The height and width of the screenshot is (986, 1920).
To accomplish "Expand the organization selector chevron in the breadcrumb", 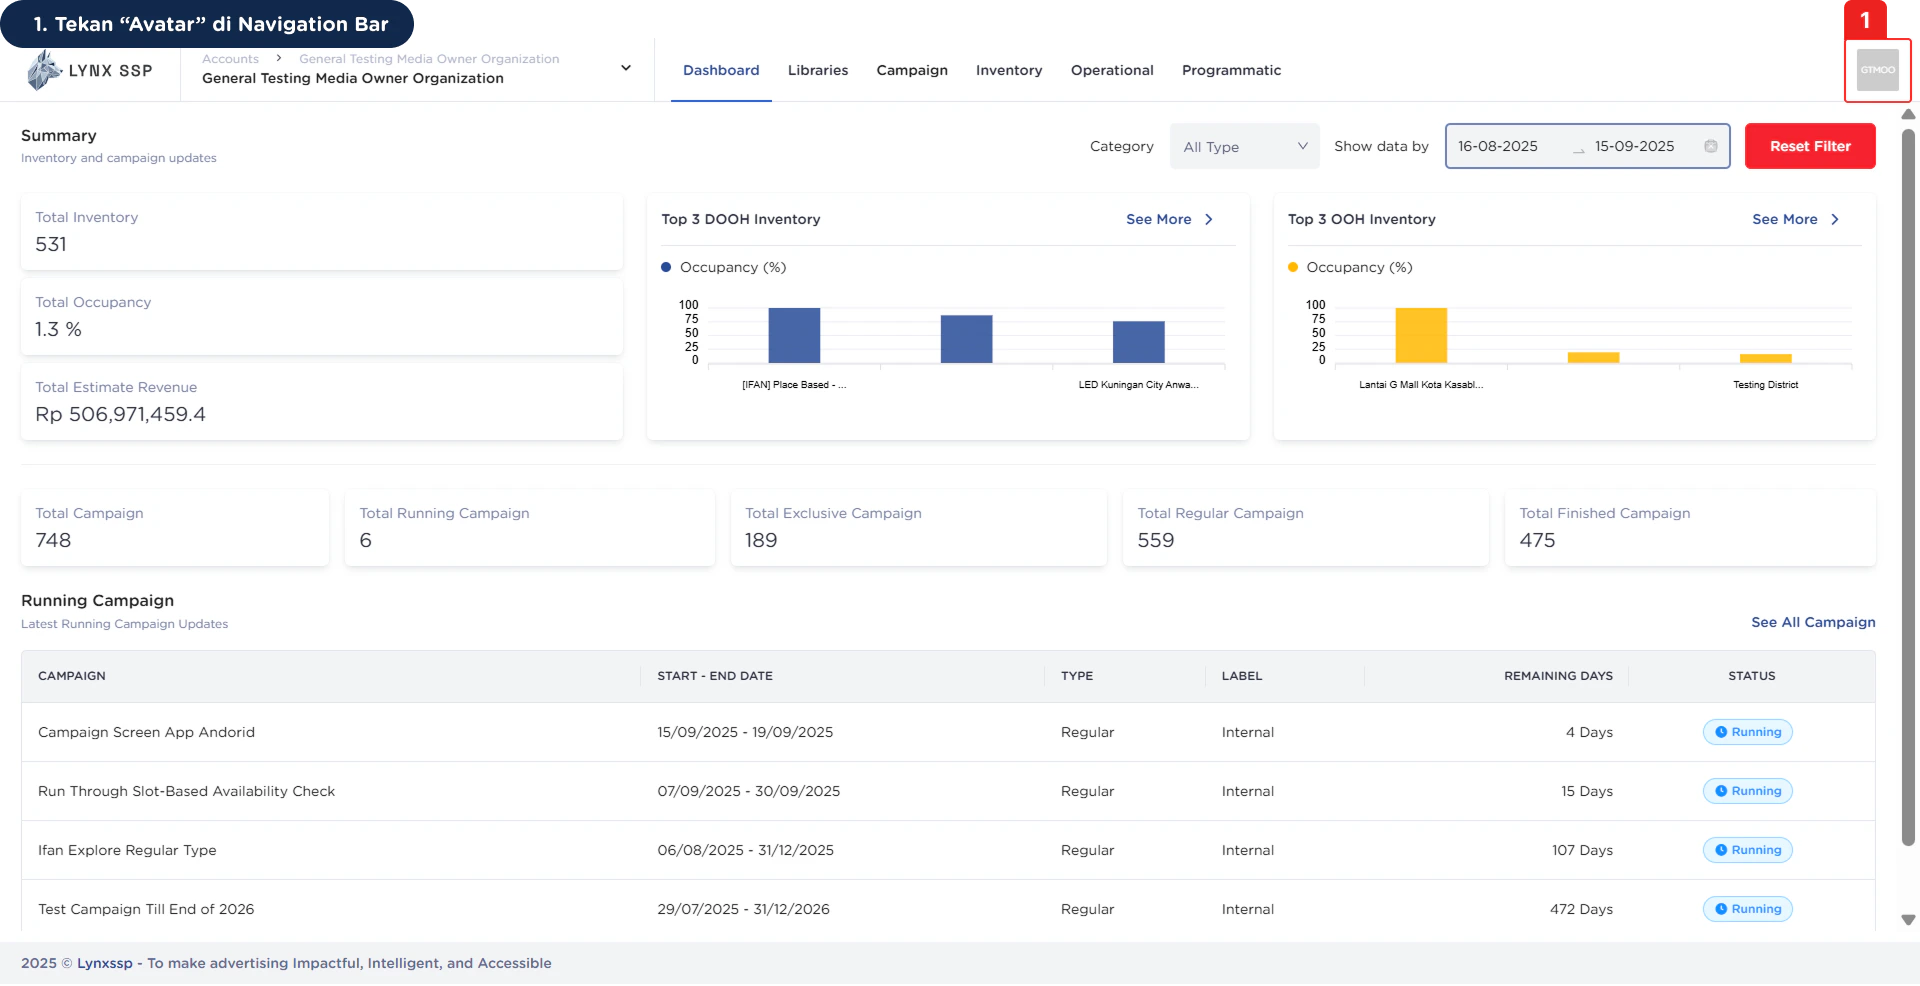I will 625,68.
